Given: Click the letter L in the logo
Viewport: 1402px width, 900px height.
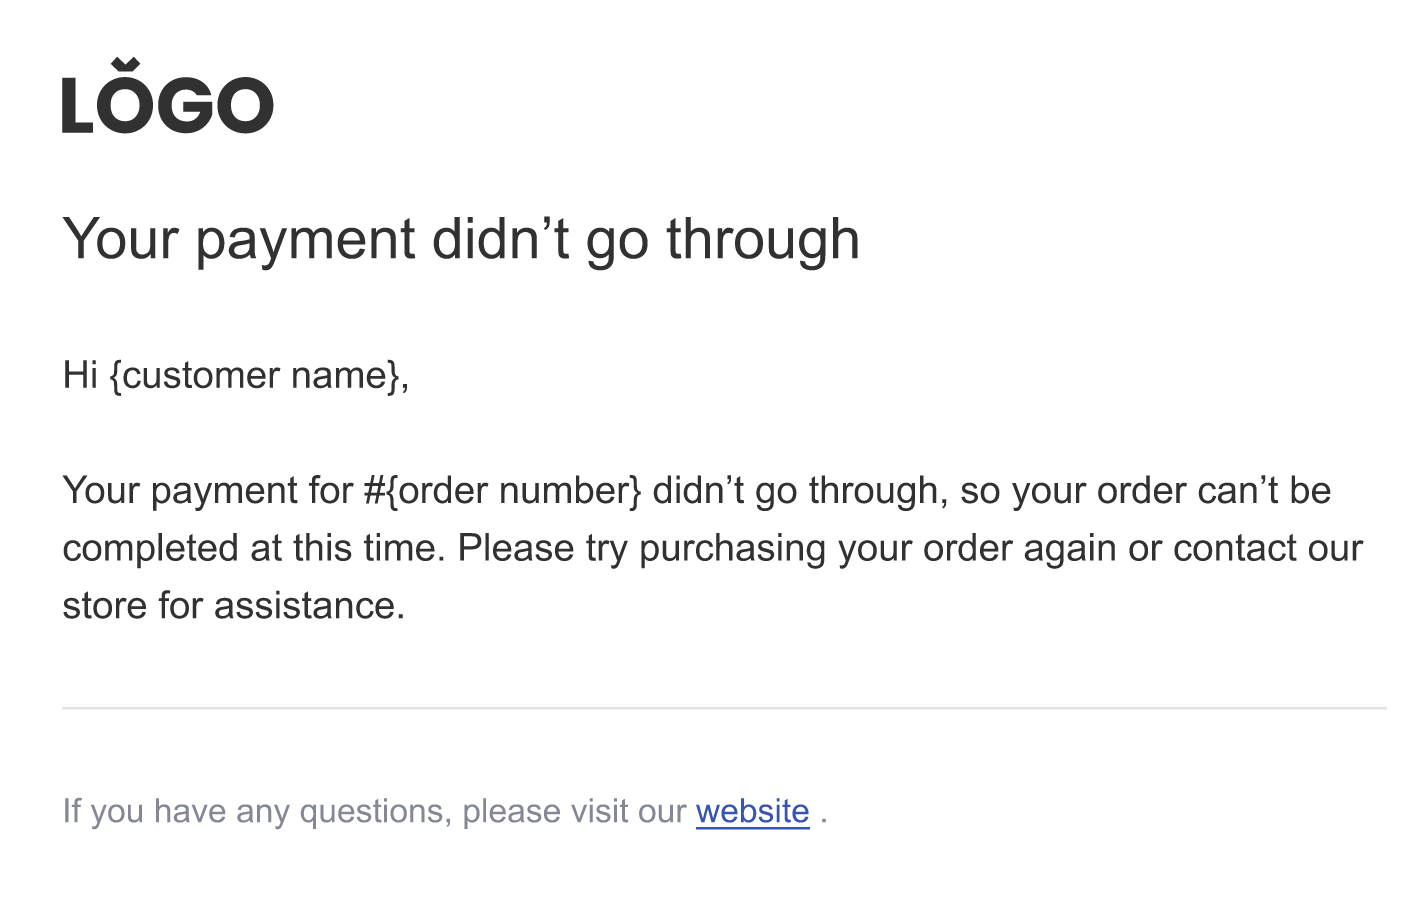Looking at the screenshot, I should point(77,105).
